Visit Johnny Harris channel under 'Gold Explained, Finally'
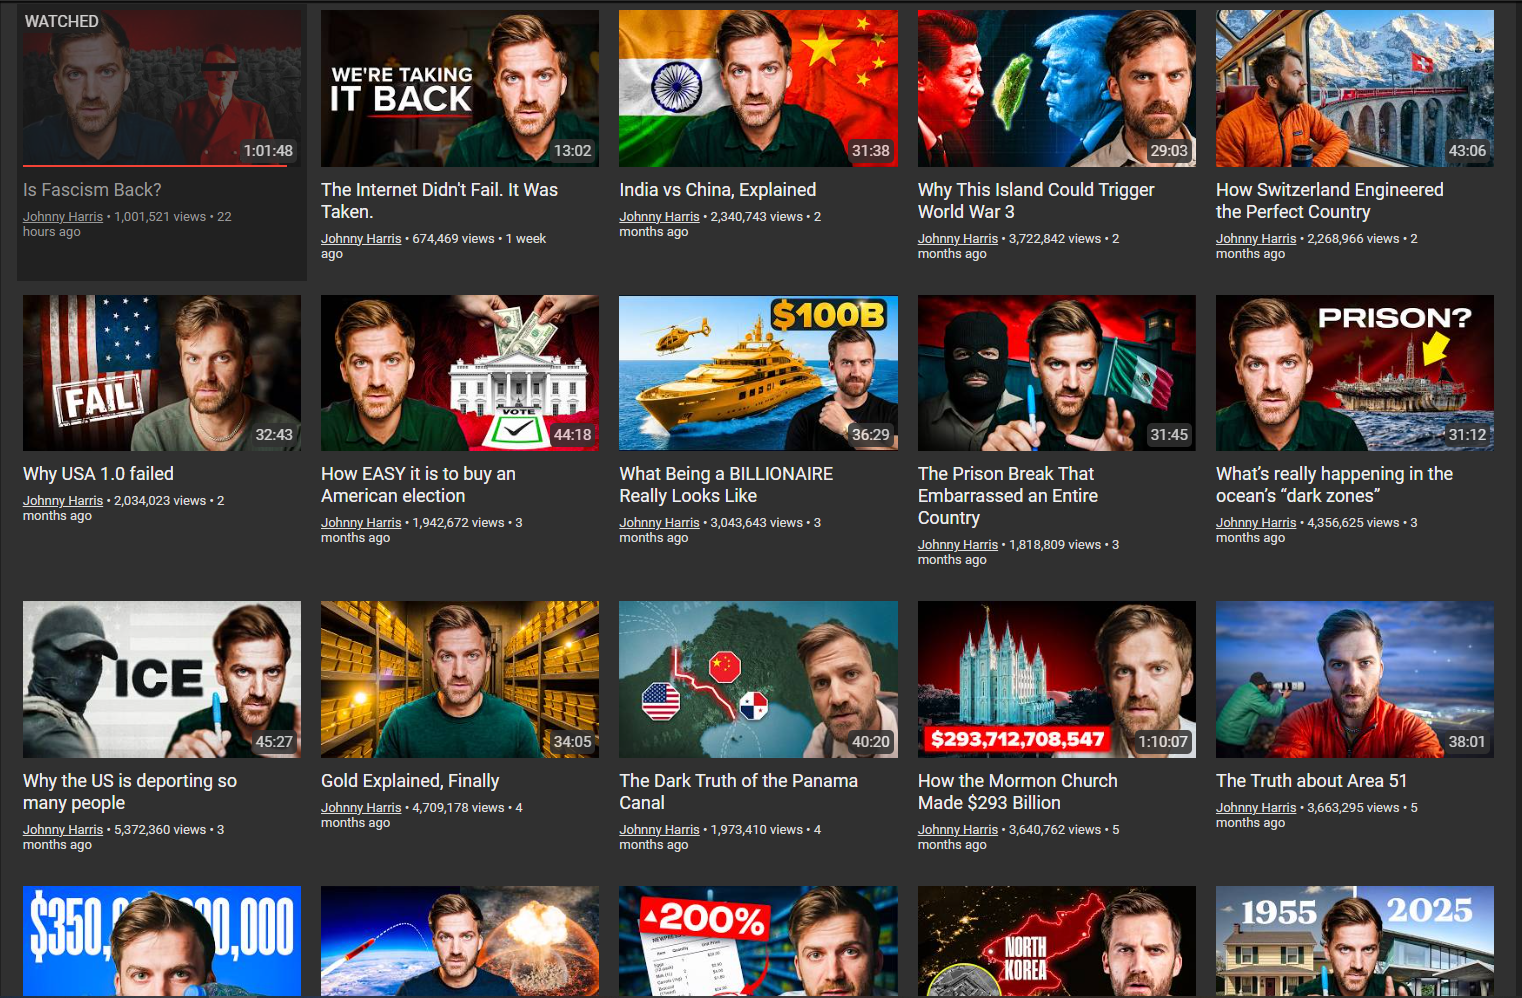Viewport: 1522px width, 998px height. click(361, 808)
